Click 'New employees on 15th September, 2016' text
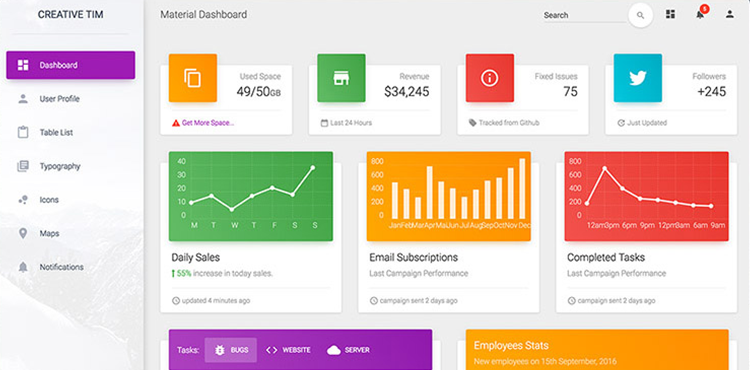The image size is (750, 370). coord(545,361)
